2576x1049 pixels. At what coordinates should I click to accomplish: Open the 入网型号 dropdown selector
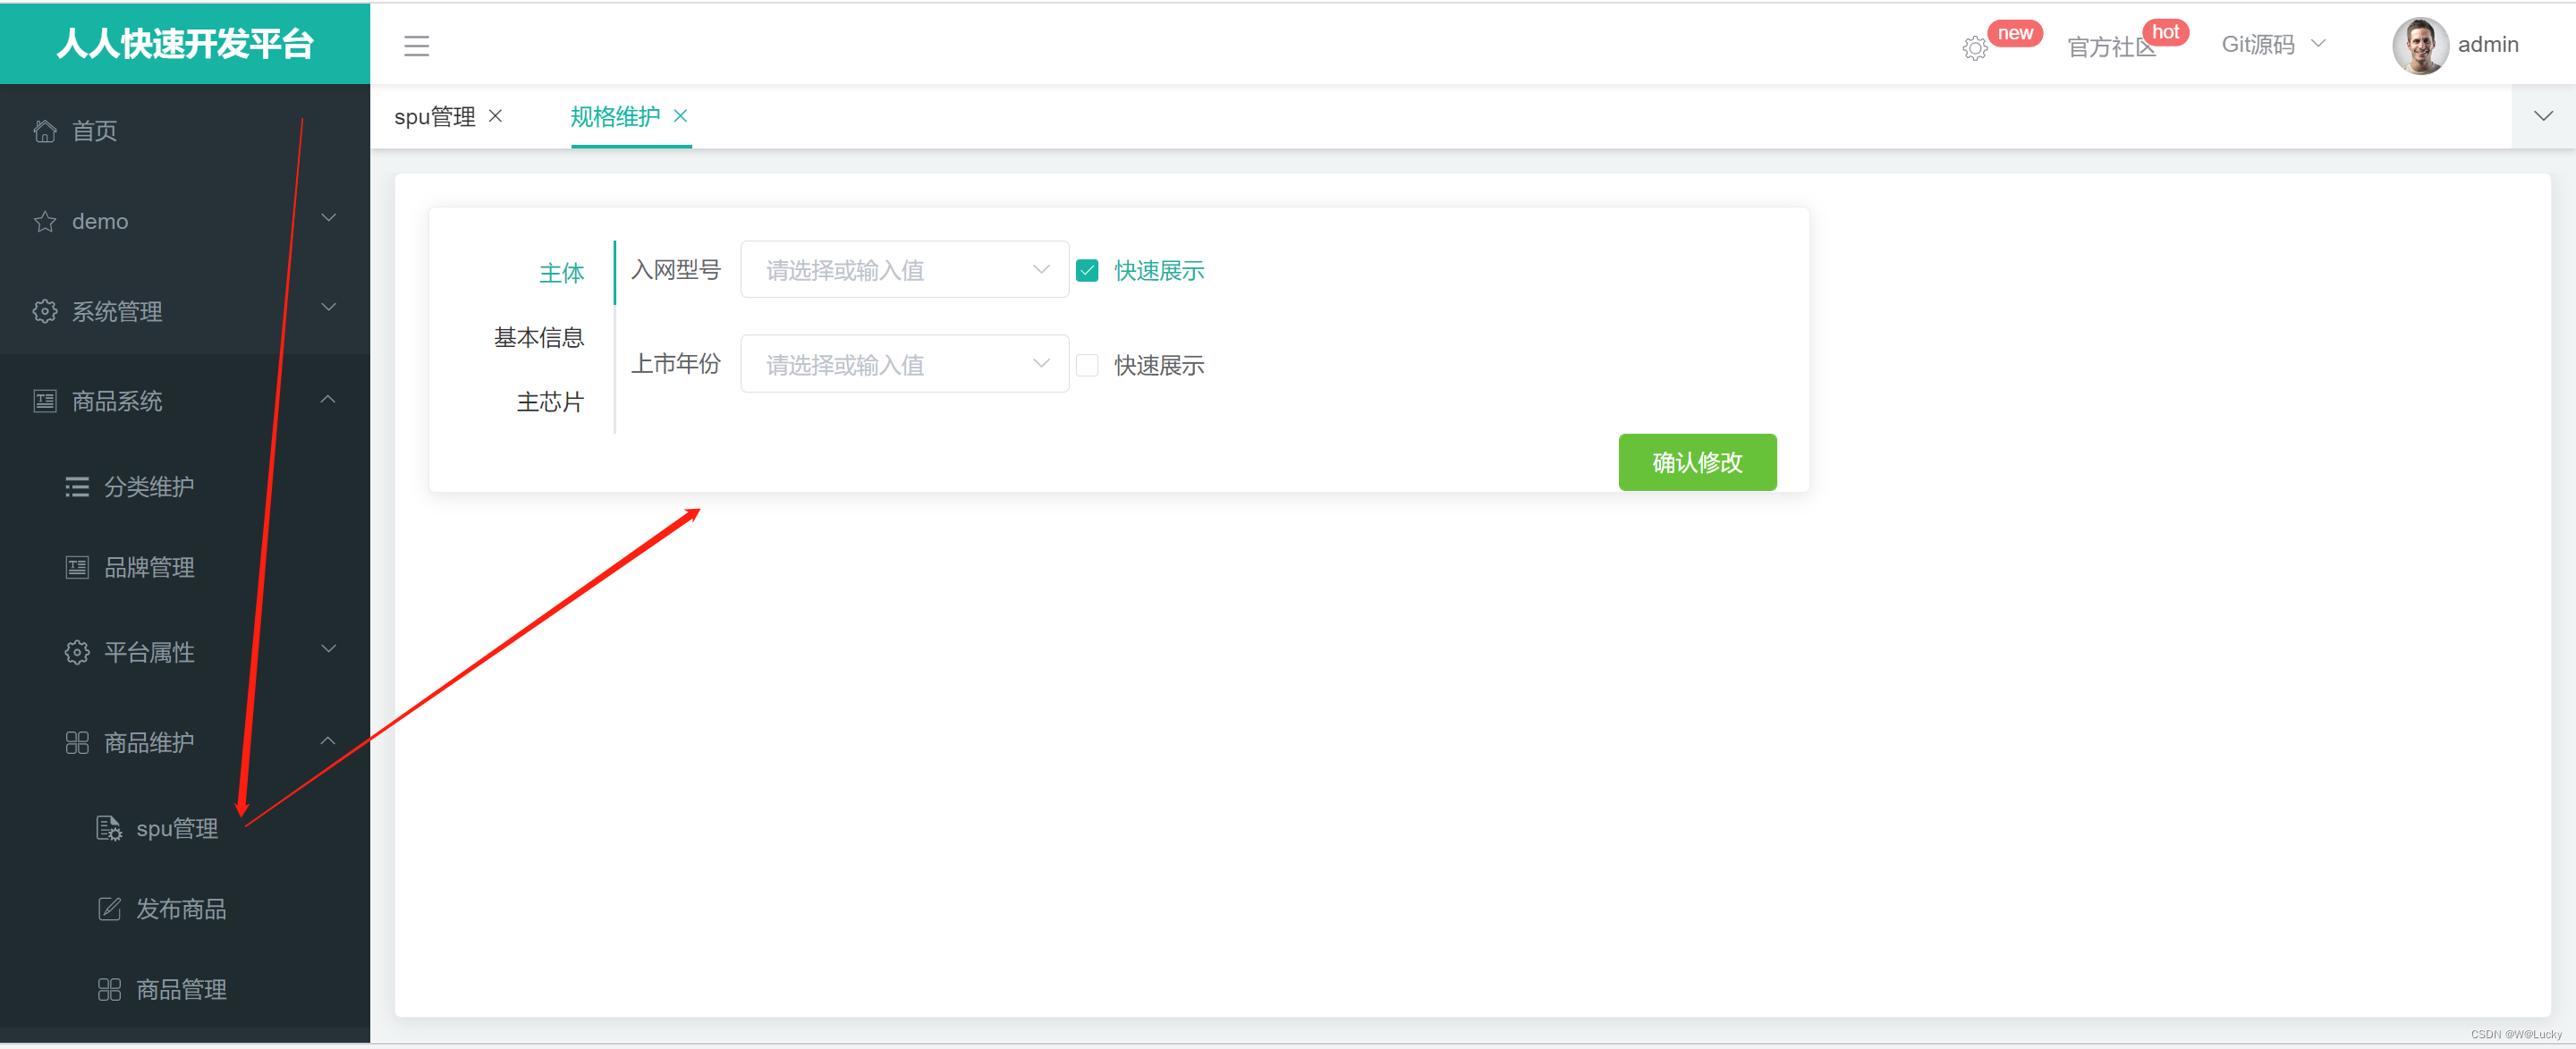click(x=904, y=270)
